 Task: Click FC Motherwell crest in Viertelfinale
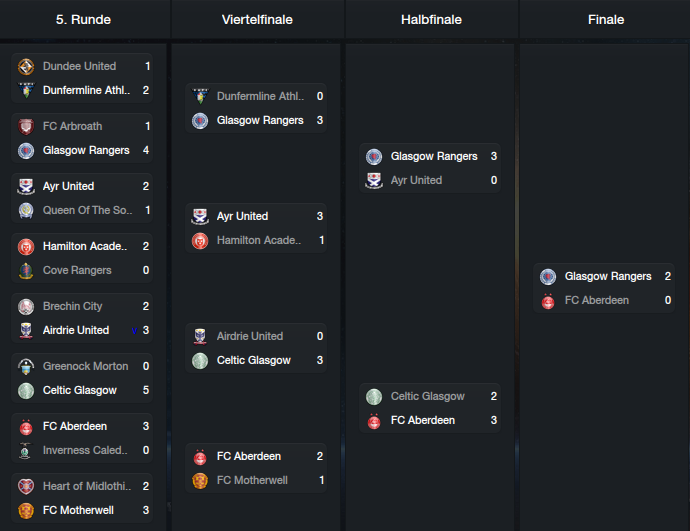pyautogui.click(x=200, y=480)
